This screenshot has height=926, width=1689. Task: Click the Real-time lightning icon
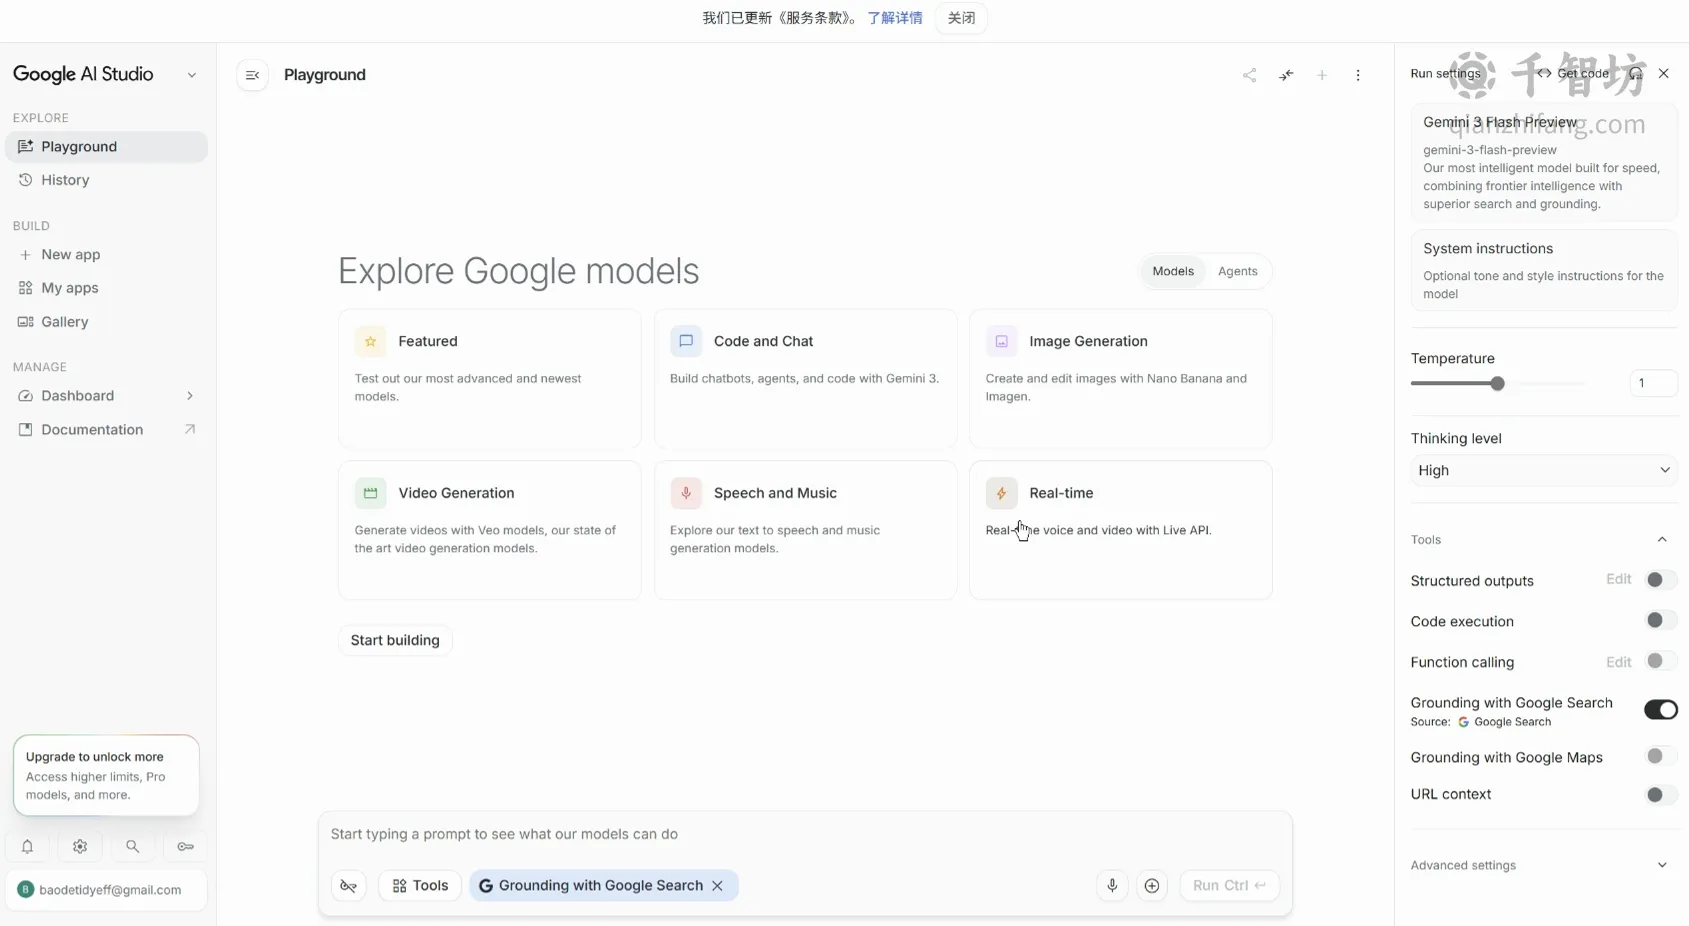coord(1001,493)
